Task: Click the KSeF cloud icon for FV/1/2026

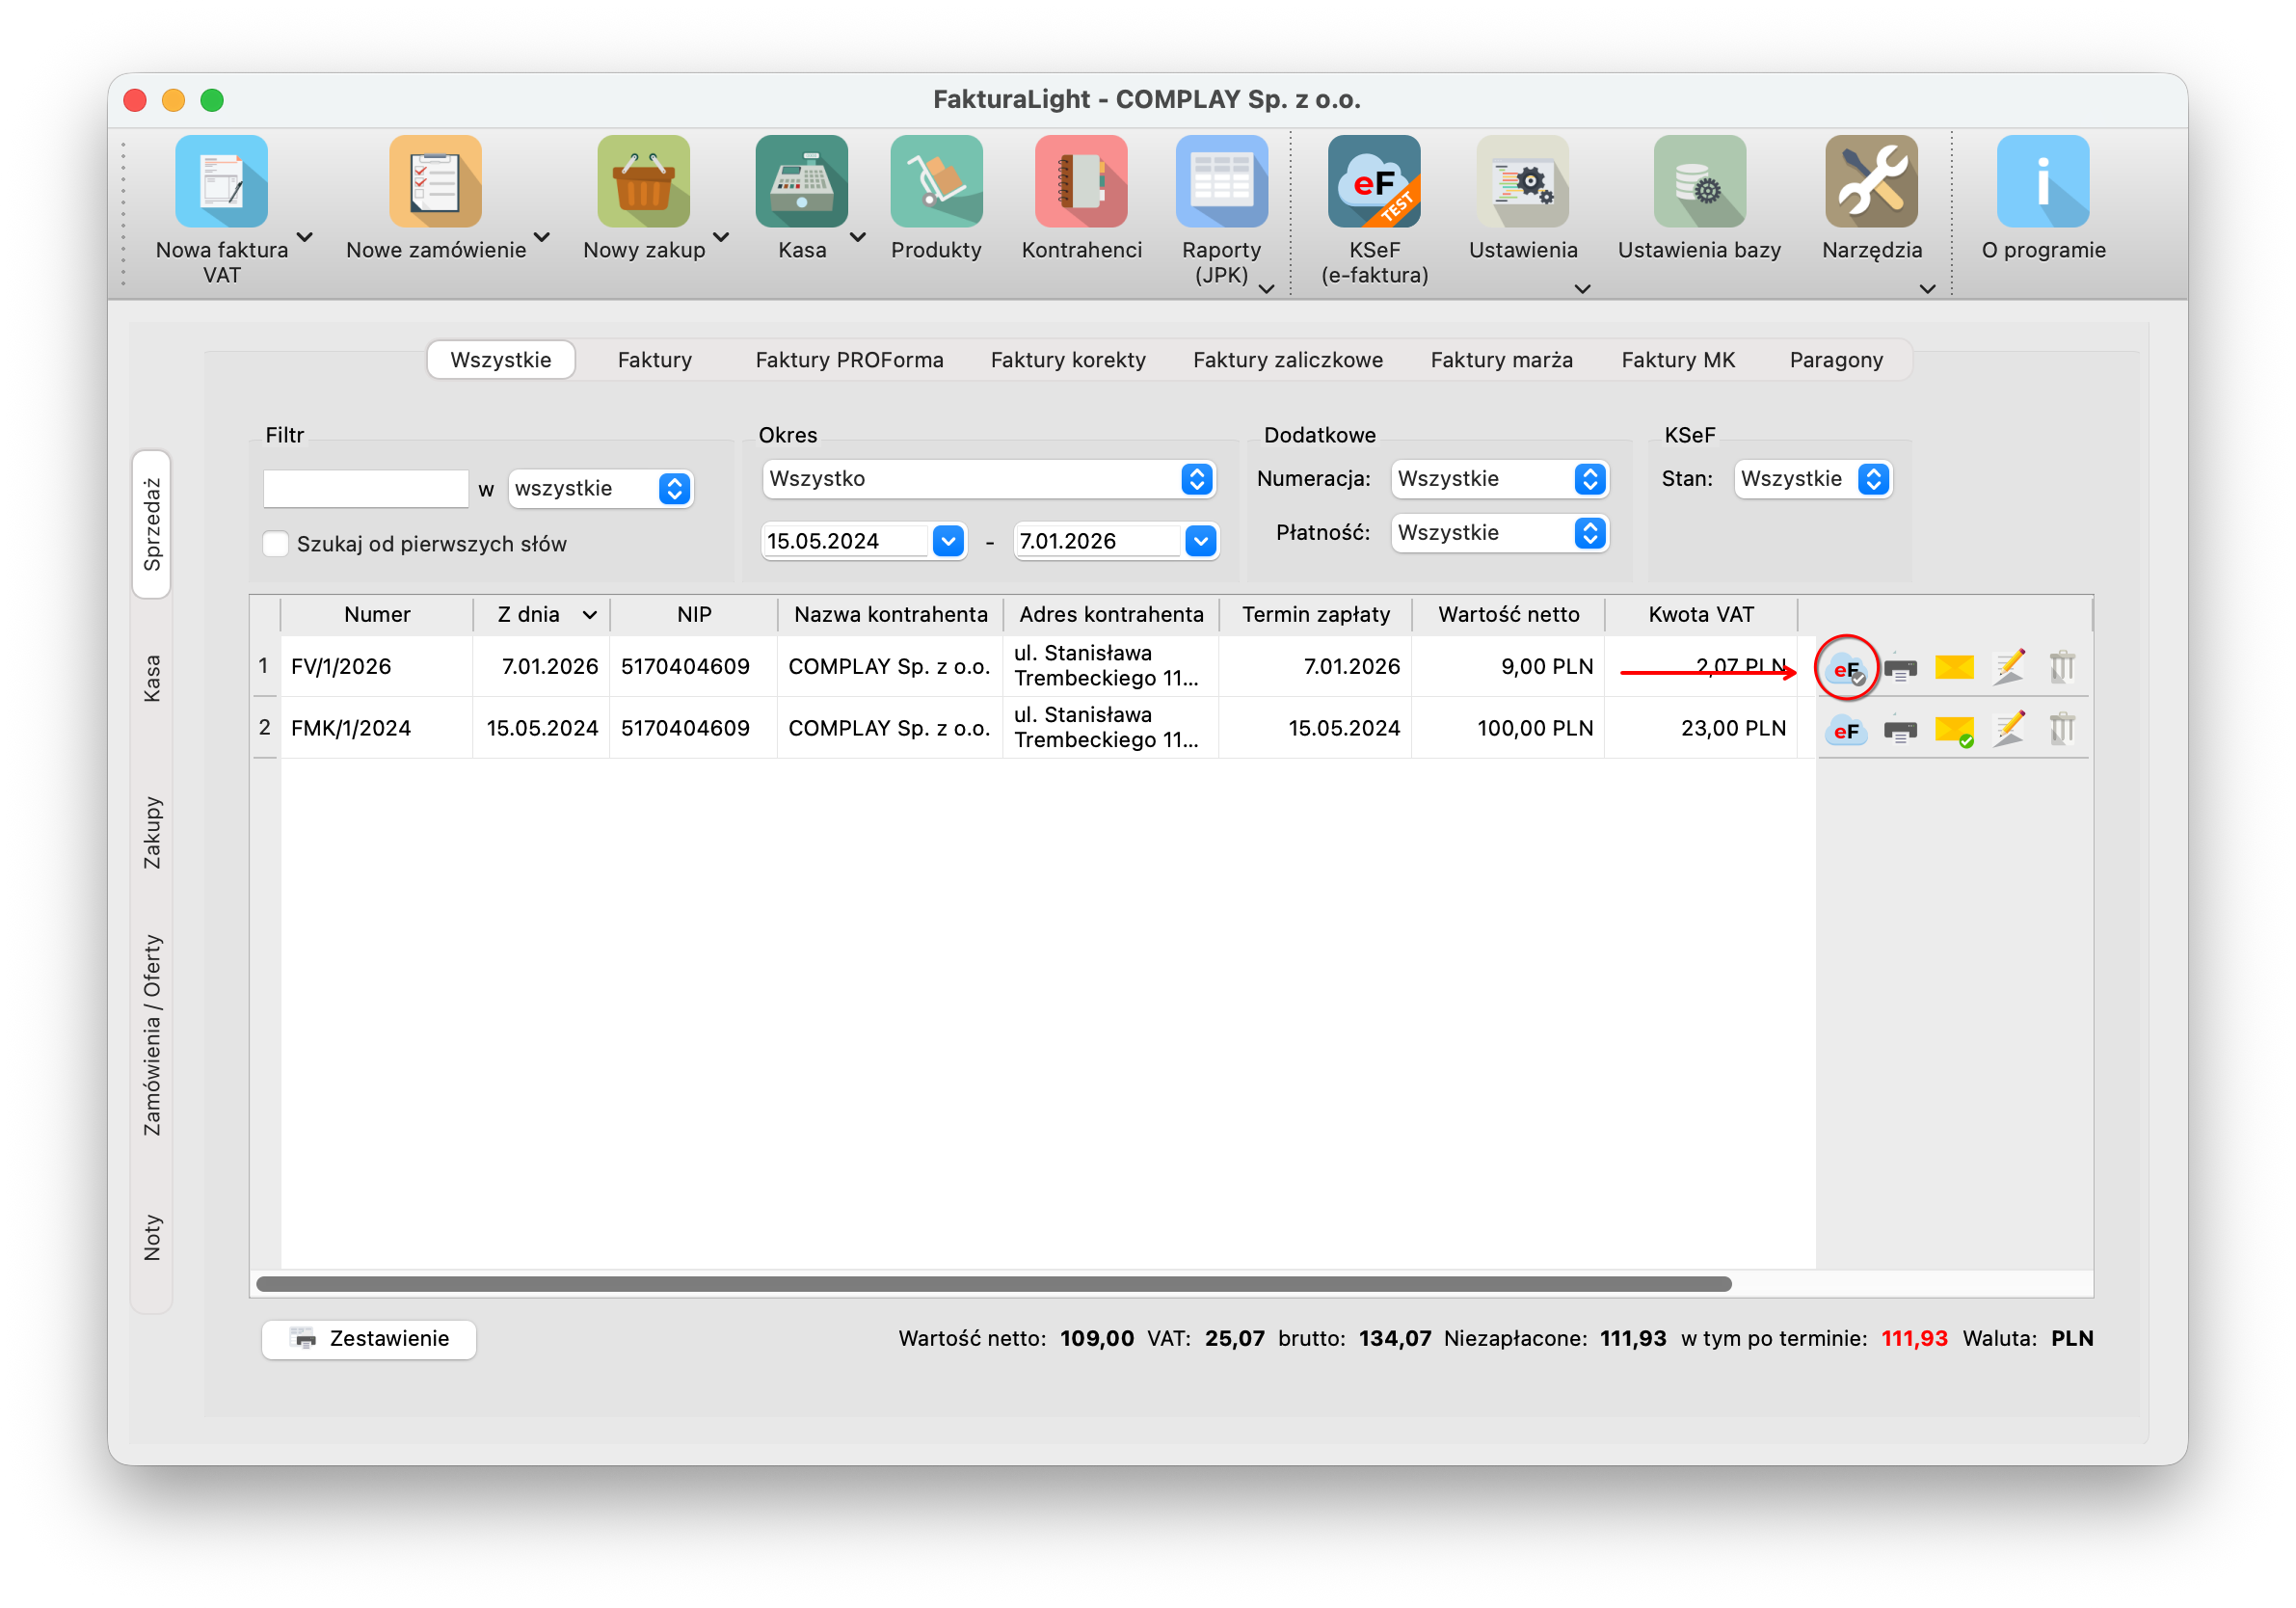Action: click(1845, 668)
